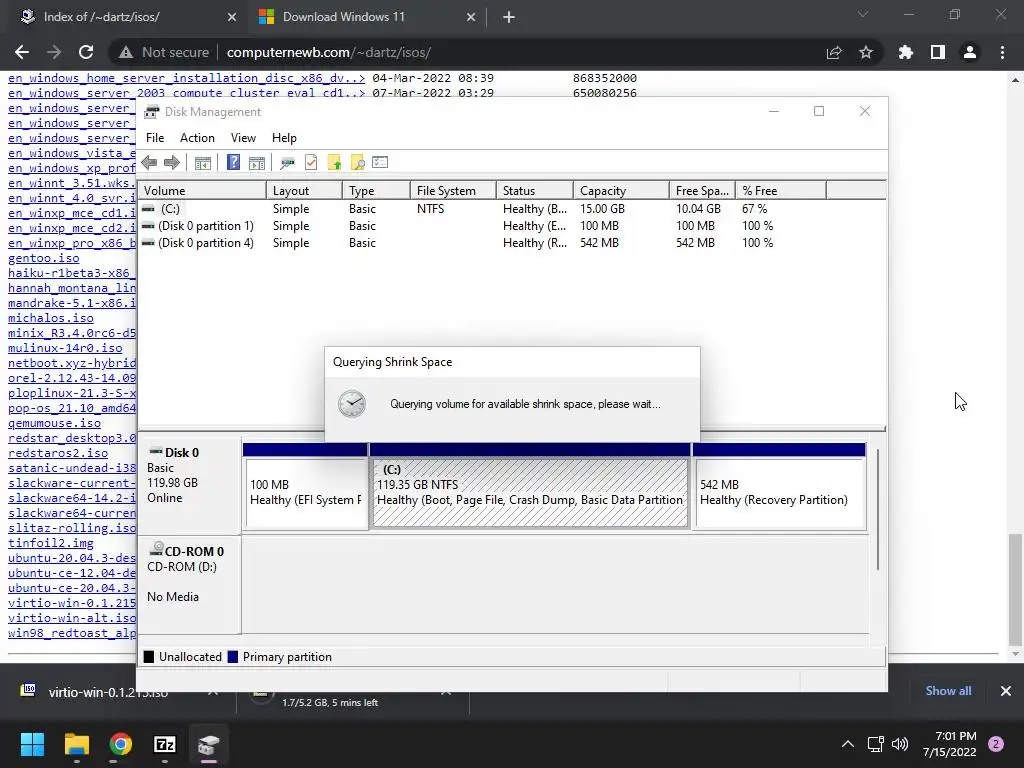
Task: Open Chrome's side panel icon
Action: tap(938, 52)
